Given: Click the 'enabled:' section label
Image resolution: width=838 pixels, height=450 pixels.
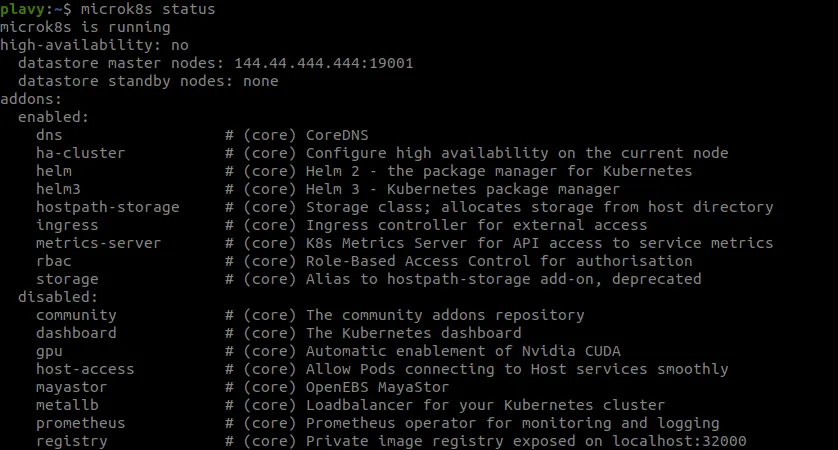Looking at the screenshot, I should pyautogui.click(x=54, y=117).
